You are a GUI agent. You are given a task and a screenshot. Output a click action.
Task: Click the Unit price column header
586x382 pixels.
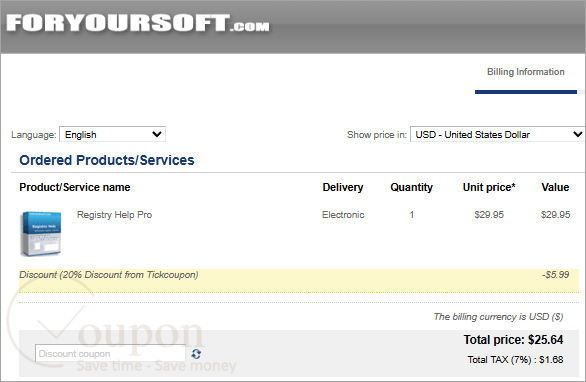489,187
